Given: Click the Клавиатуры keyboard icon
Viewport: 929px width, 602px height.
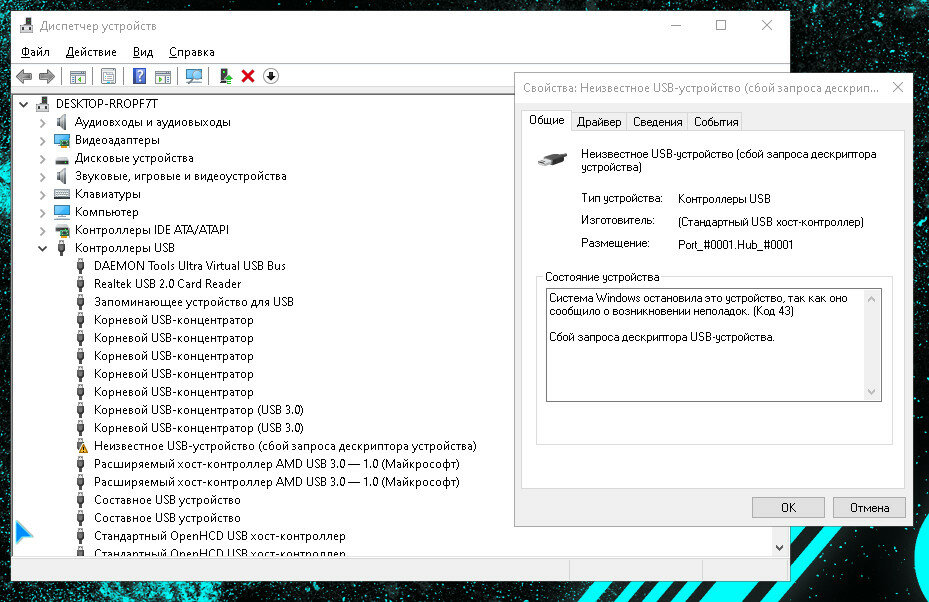Looking at the screenshot, I should pos(62,194).
